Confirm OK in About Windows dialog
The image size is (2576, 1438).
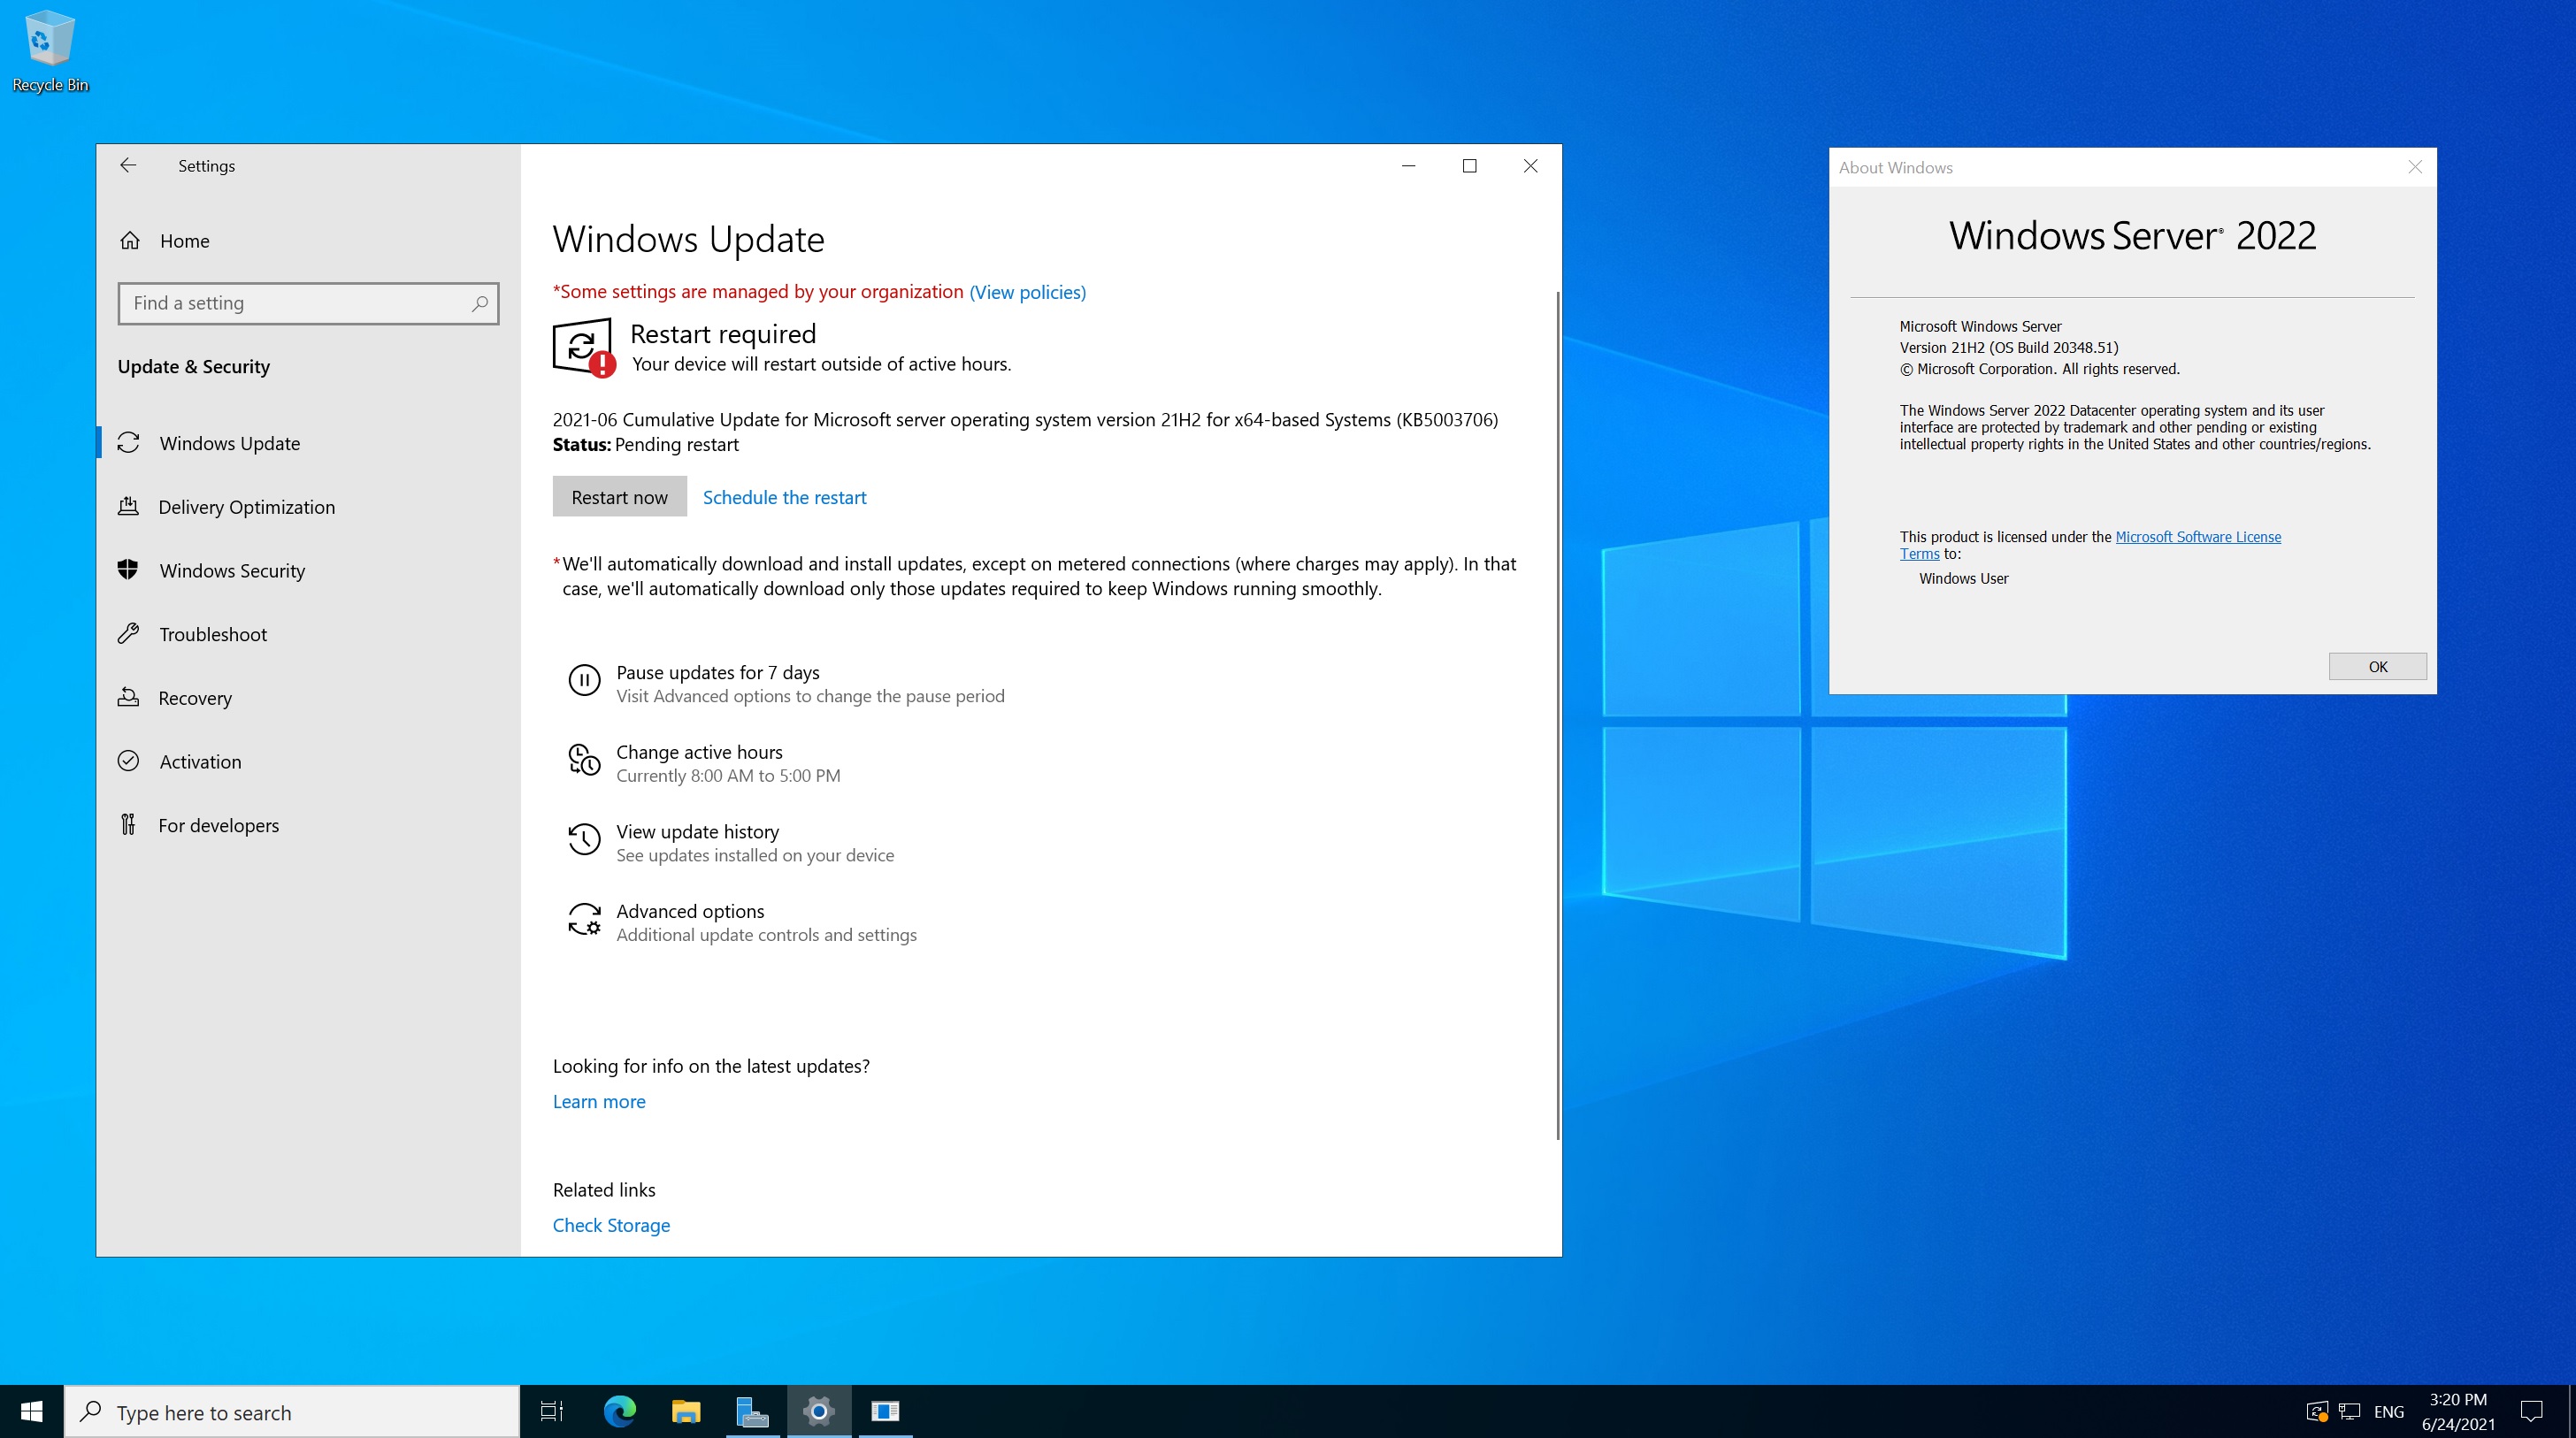pos(2377,666)
